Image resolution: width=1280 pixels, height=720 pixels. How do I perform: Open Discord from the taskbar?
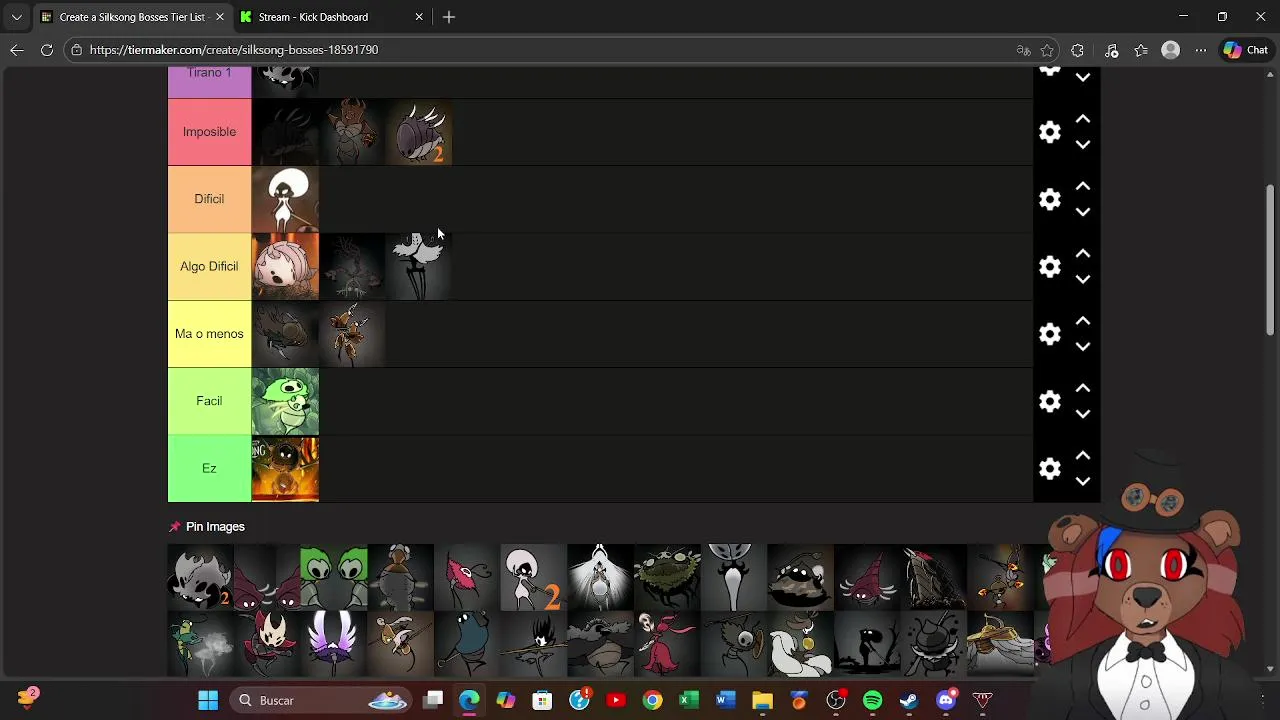click(946, 700)
